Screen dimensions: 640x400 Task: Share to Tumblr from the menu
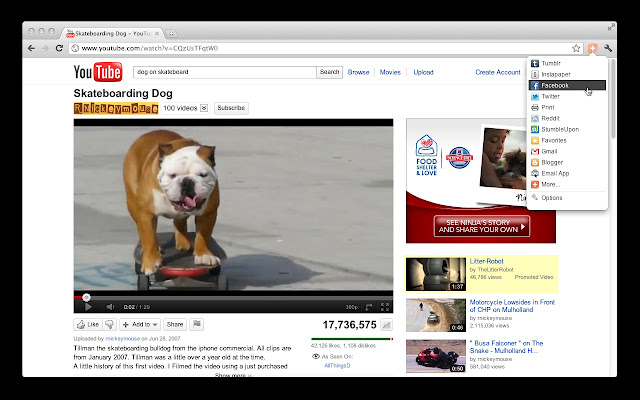(567, 63)
